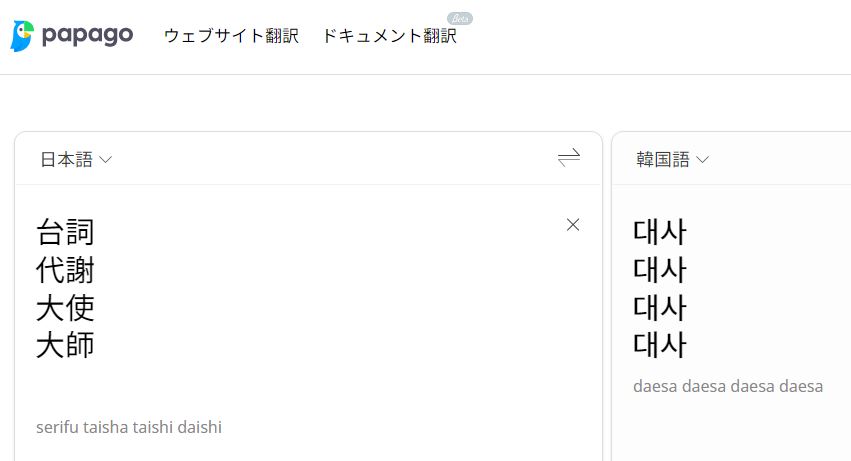
Task: Click the third 대사 translation line
Action: (660, 308)
